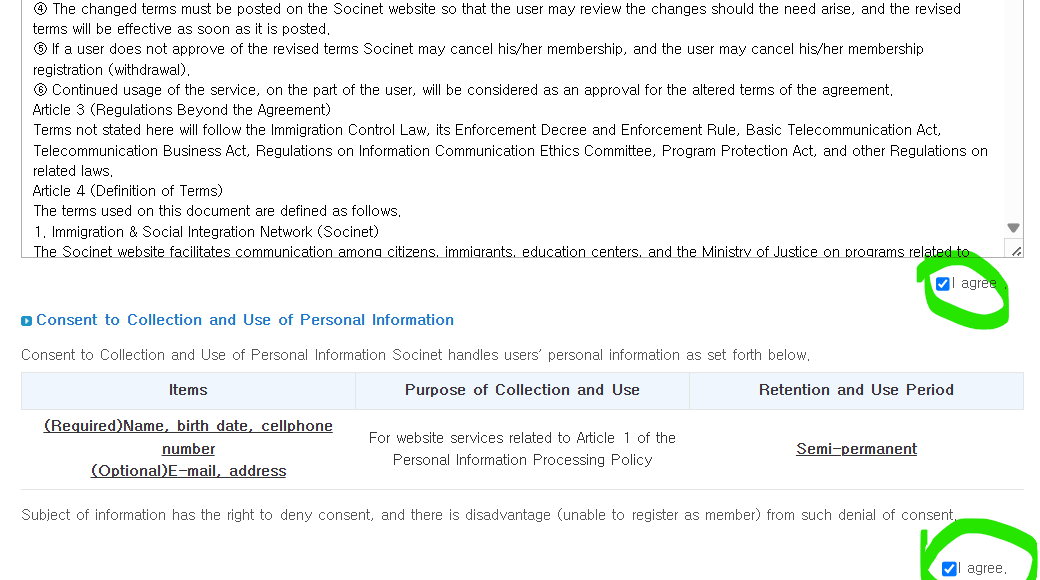Image resolution: width=1040 pixels, height=580 pixels.
Task: Click 'Consent to Collection and Use' heading
Action: point(245,320)
